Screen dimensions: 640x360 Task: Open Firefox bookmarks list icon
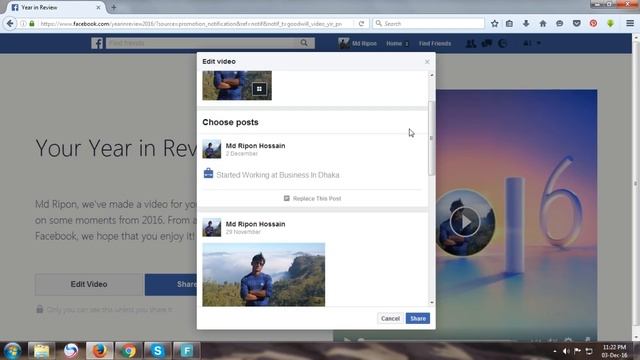point(509,24)
